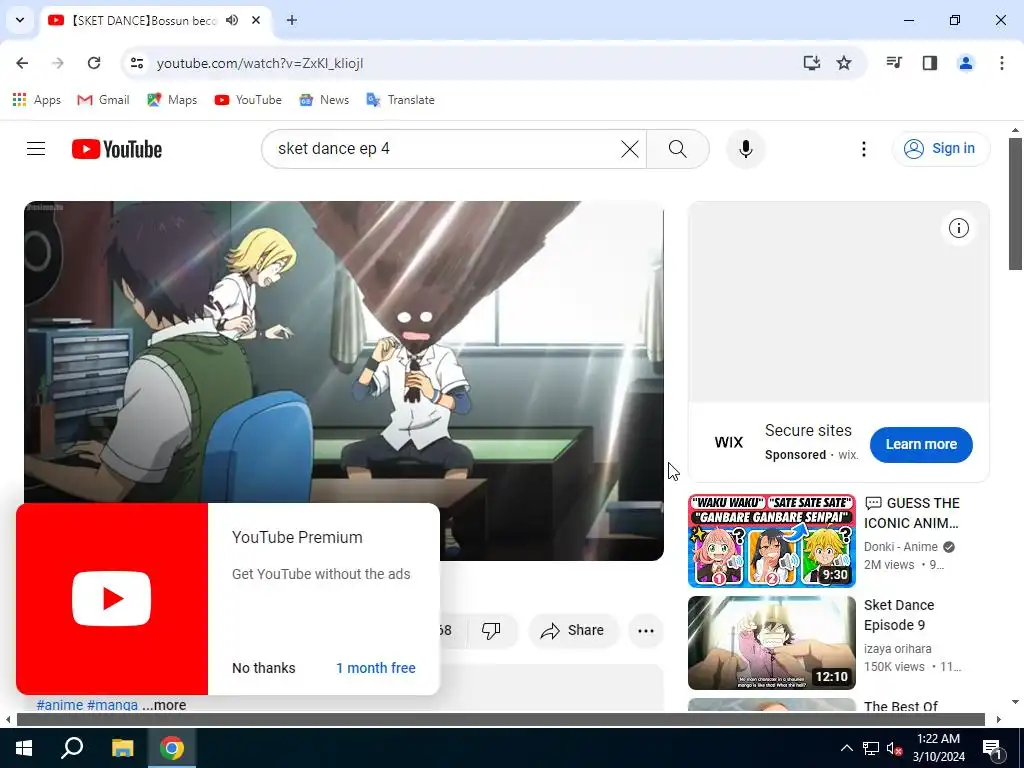The height and width of the screenshot is (768, 1024).
Task: Open the Maps bookmark
Action: [172, 100]
